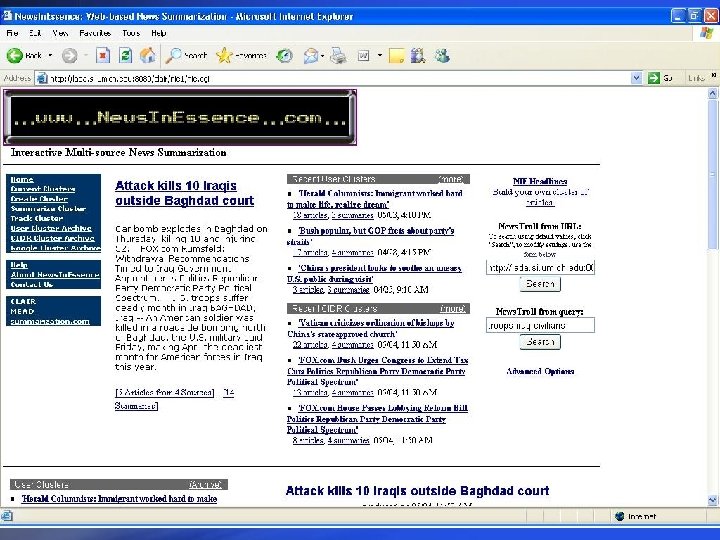Image resolution: width=720 pixels, height=540 pixels.
Task: Open the sidebar Help link
Action: 19,265
